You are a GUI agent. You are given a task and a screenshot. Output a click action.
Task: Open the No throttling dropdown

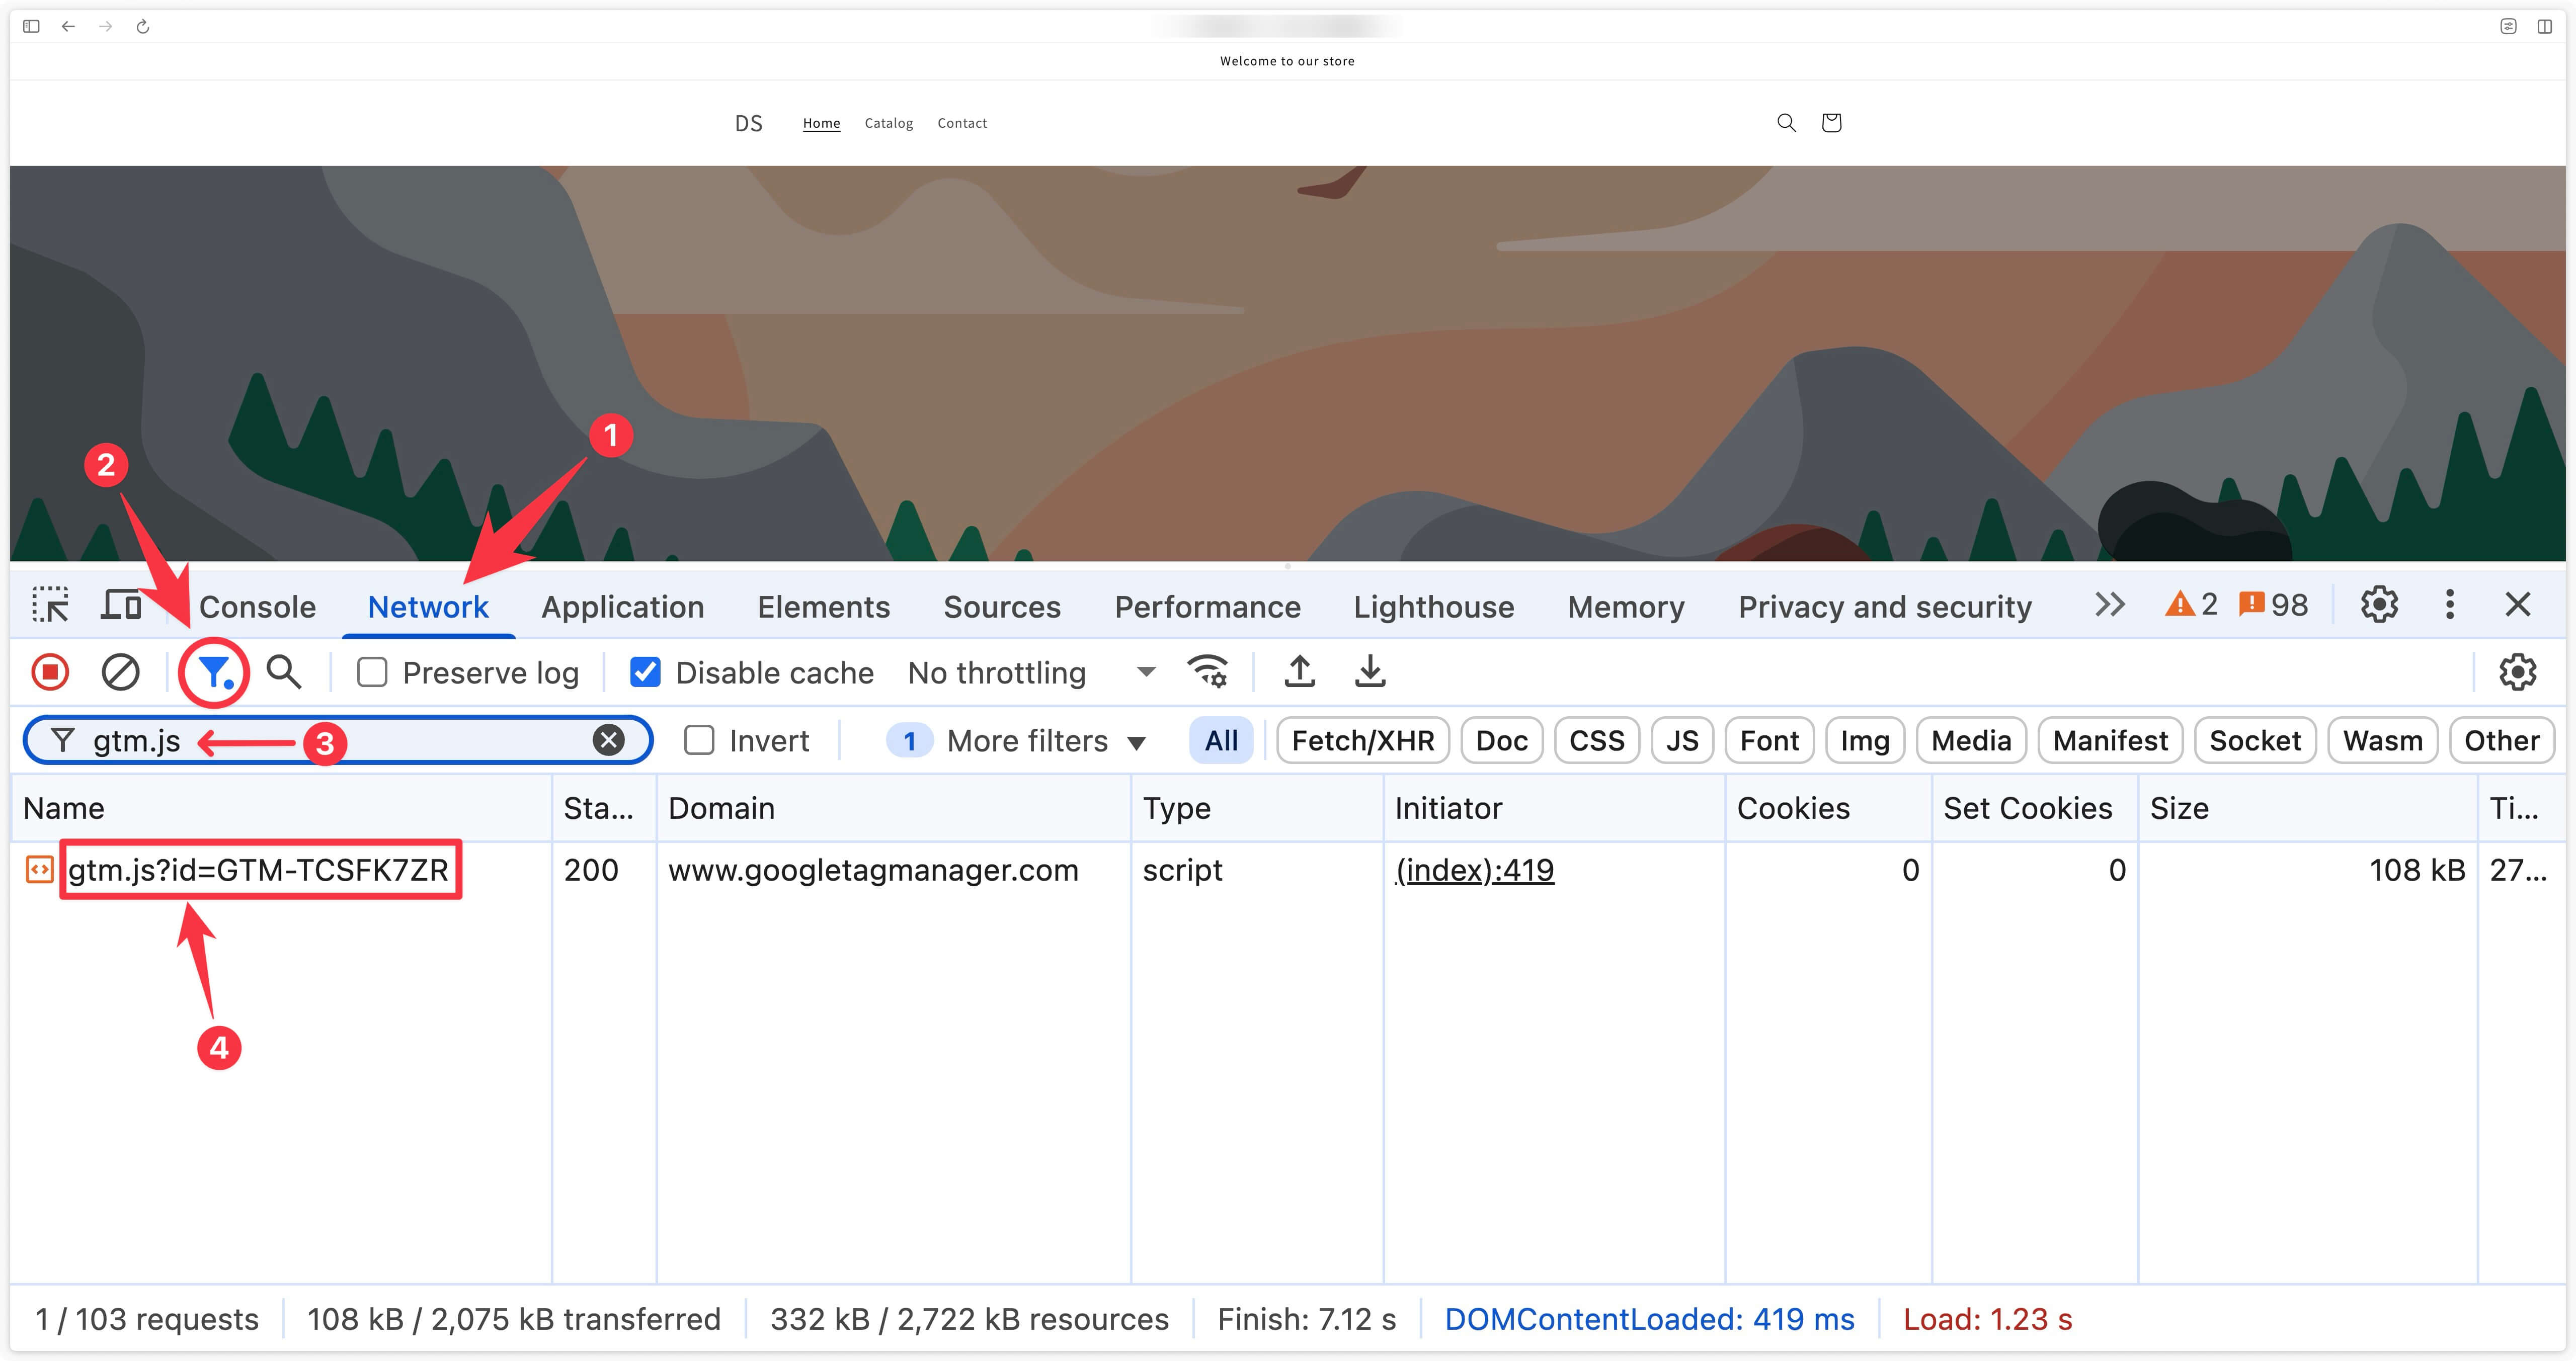coord(1031,672)
